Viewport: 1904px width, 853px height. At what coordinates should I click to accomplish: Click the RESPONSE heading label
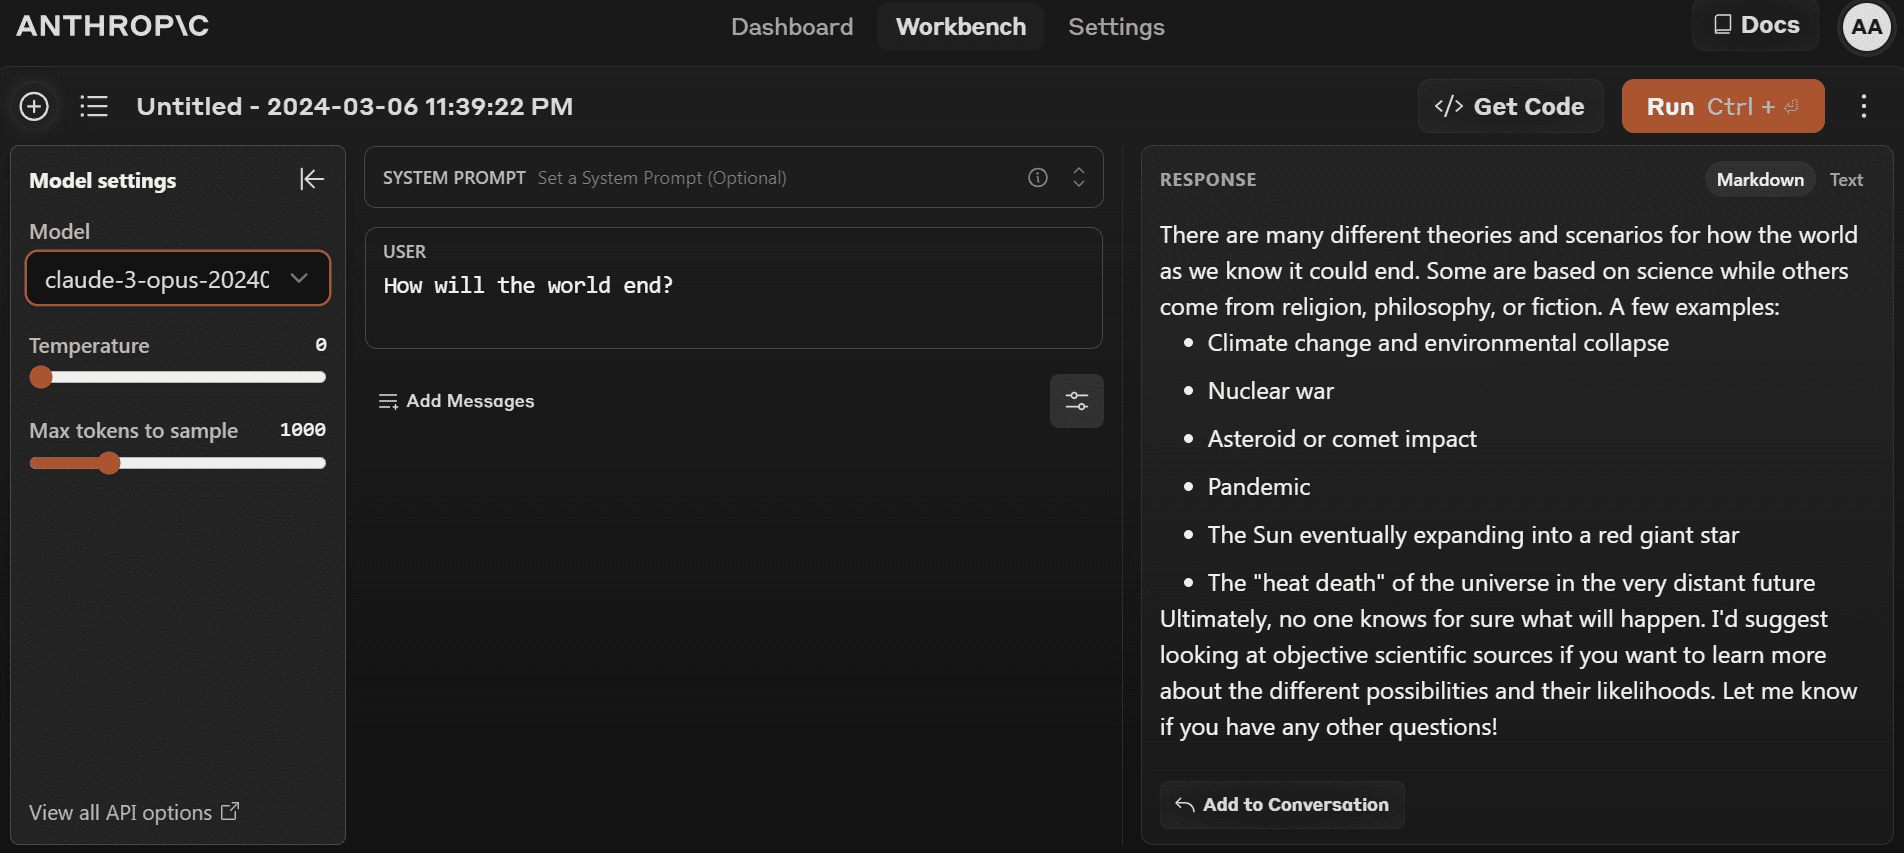click(1208, 180)
